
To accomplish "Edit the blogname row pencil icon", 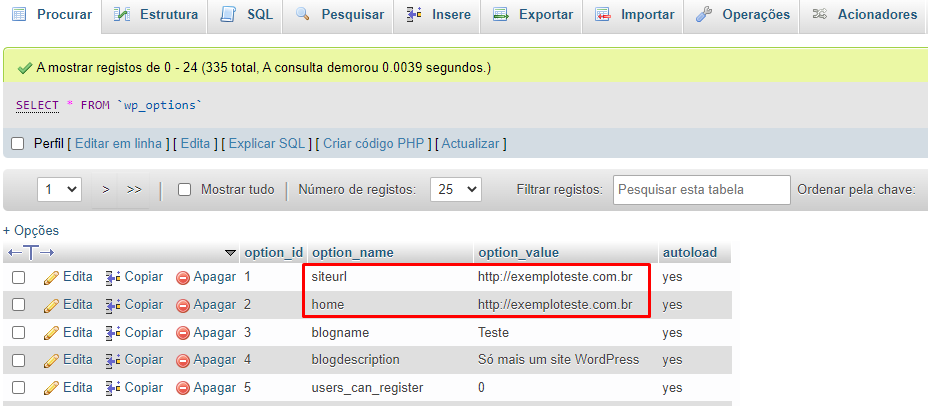I will (x=51, y=333).
